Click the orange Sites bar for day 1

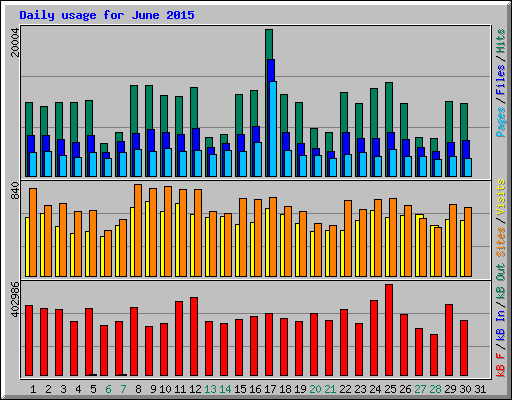pyautogui.click(x=33, y=232)
